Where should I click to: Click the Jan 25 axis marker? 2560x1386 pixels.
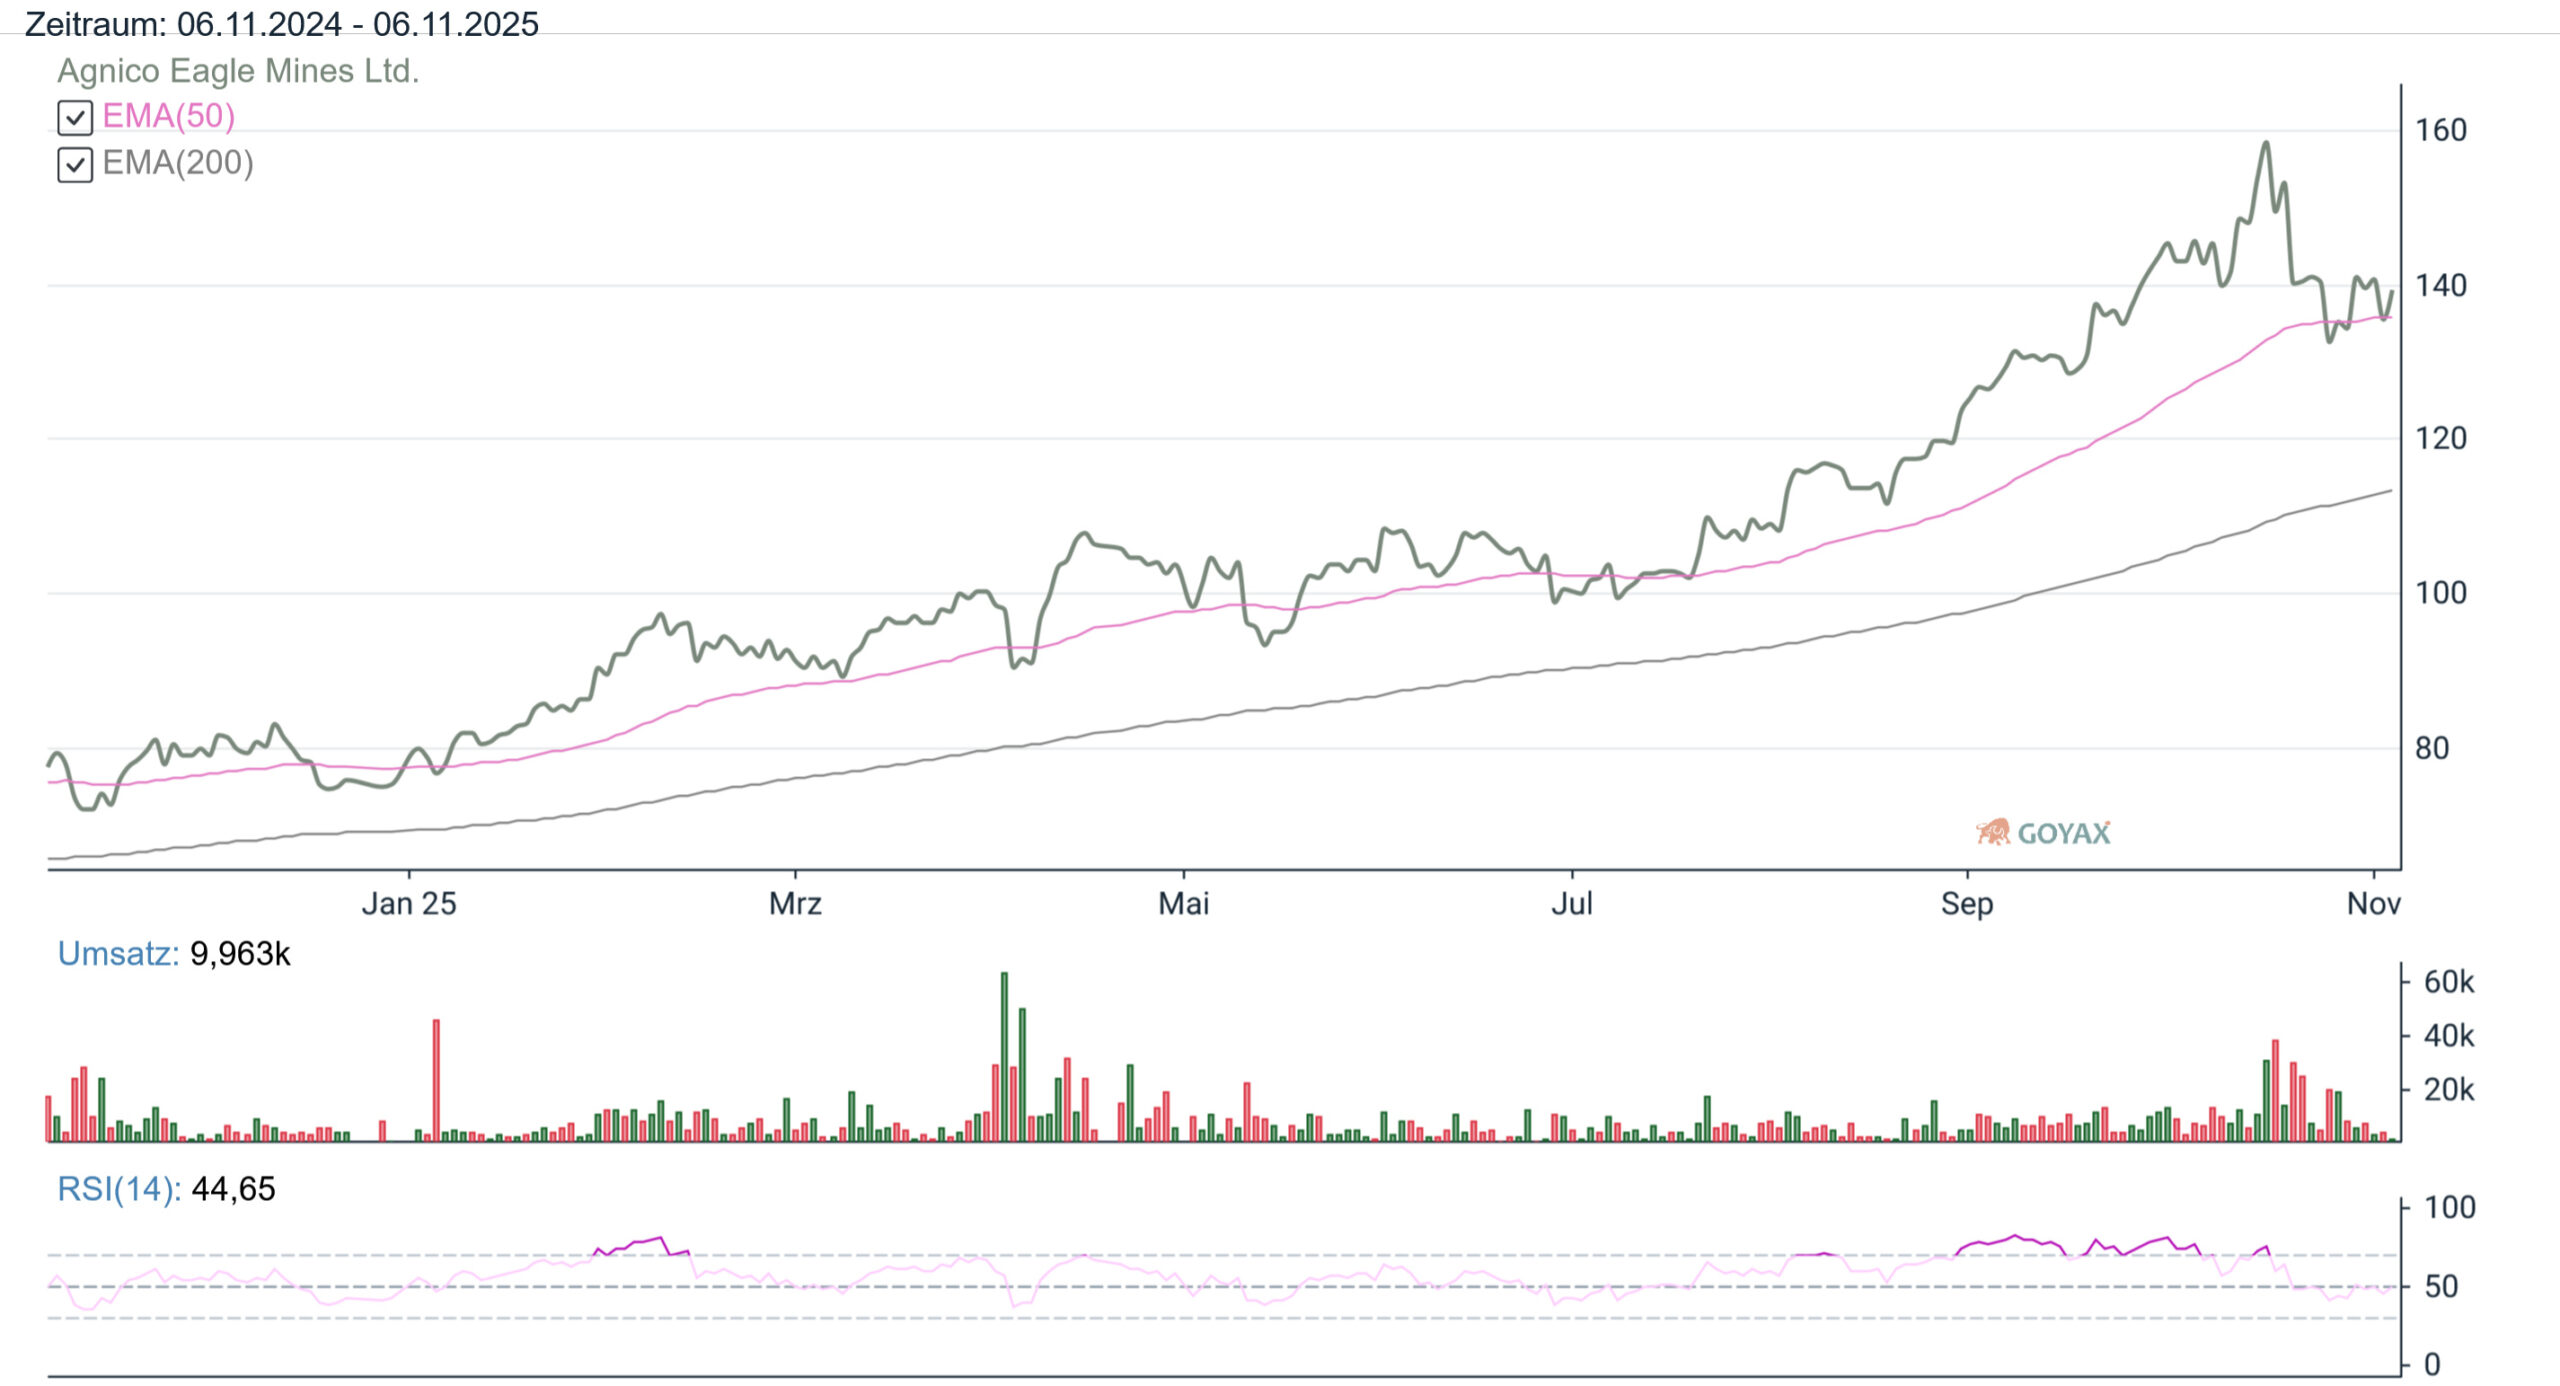pos(408,904)
